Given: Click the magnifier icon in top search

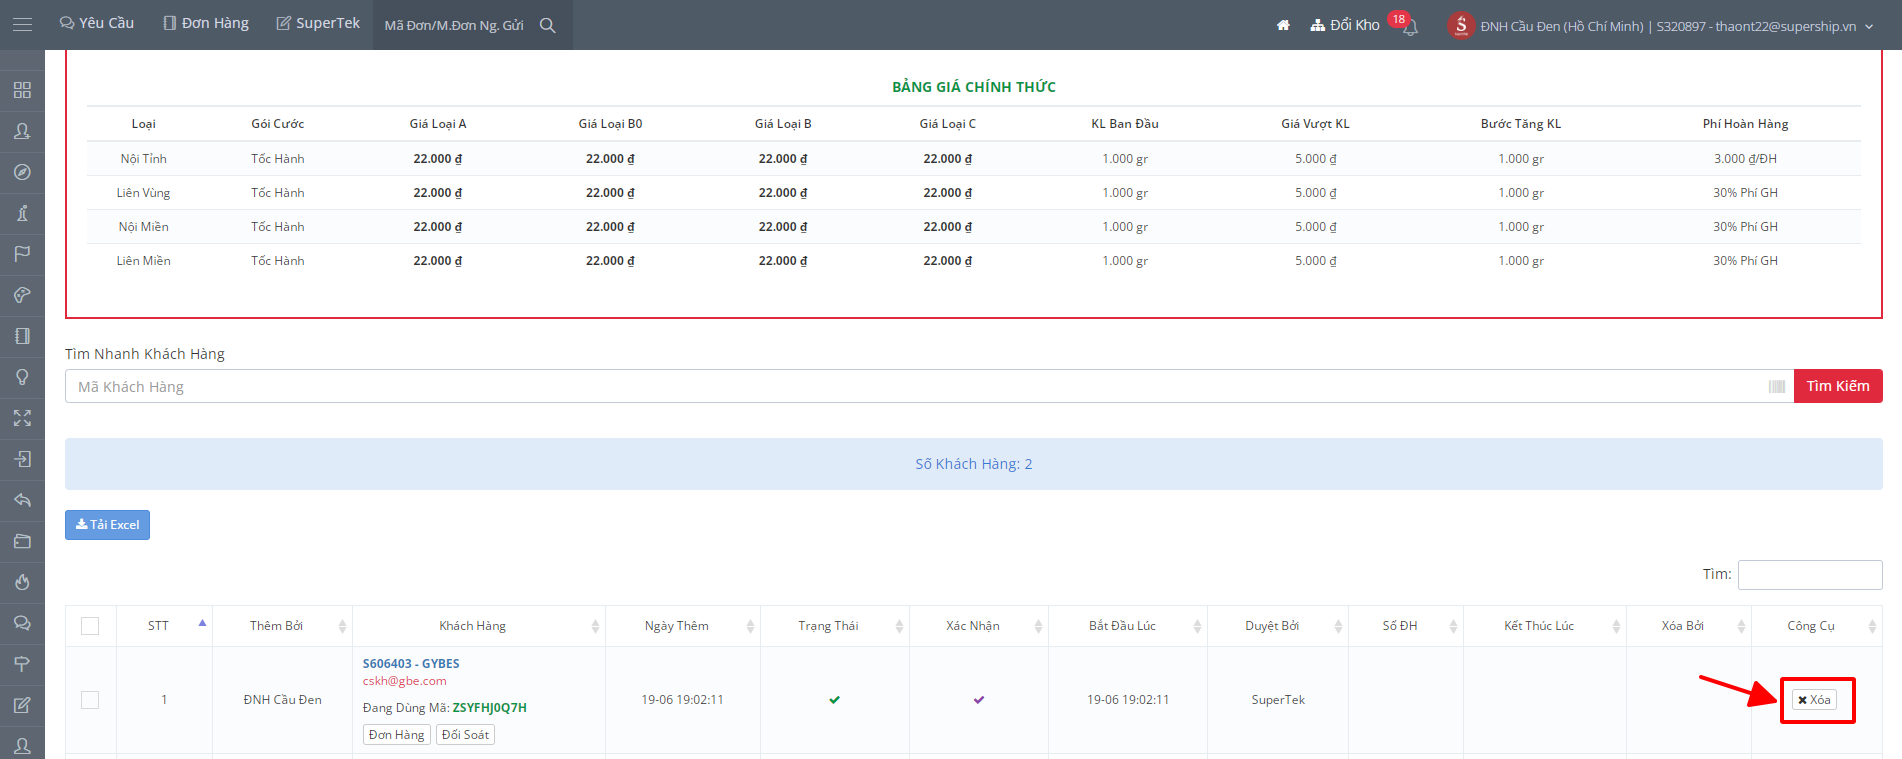Looking at the screenshot, I should click(548, 25).
